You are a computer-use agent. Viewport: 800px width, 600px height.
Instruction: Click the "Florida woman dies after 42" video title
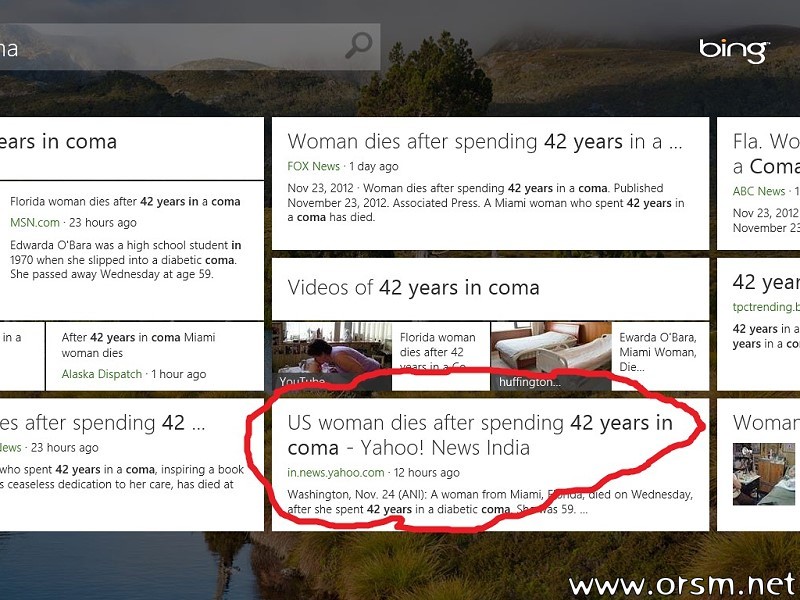click(x=438, y=352)
